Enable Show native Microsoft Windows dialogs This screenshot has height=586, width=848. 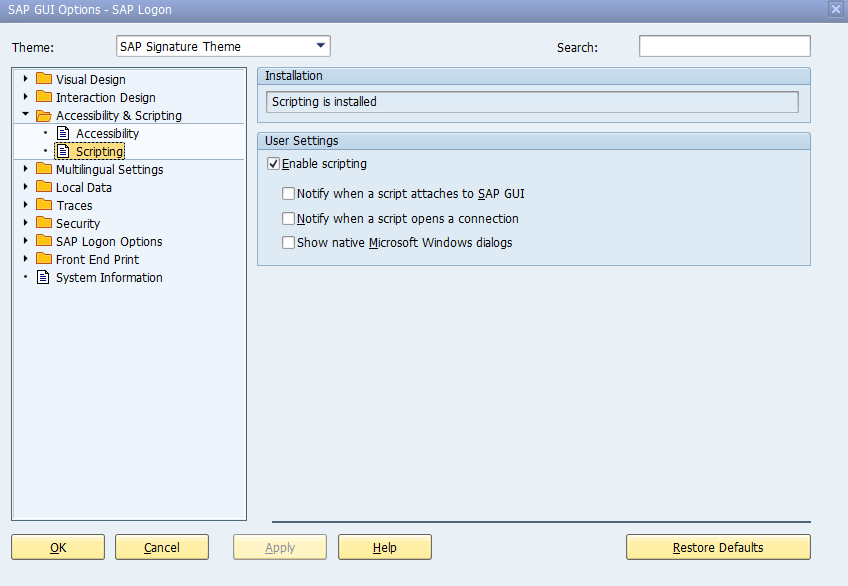point(289,242)
